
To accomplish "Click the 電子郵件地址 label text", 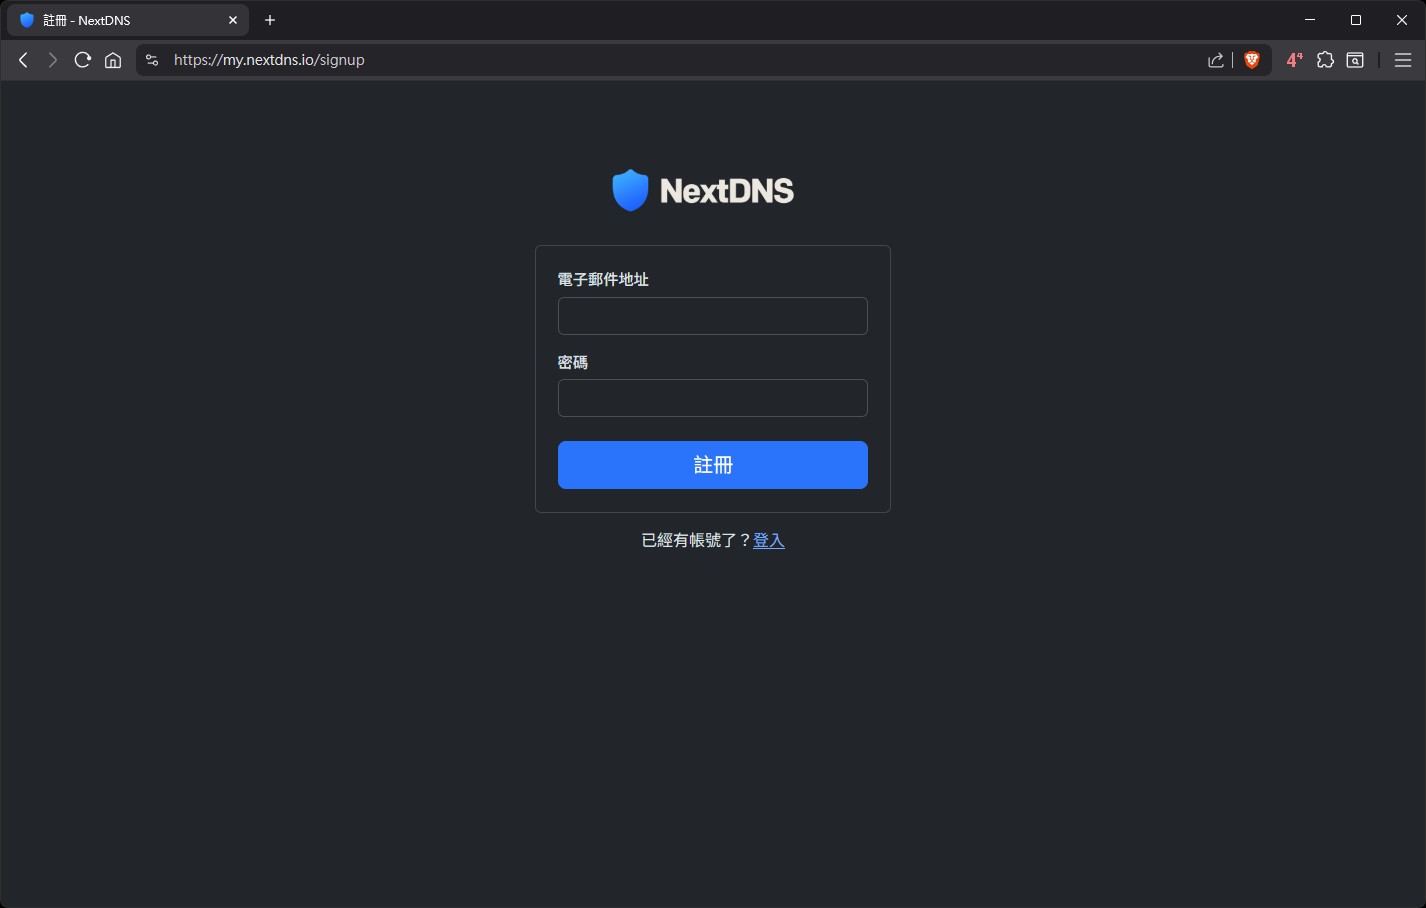I will coord(603,279).
